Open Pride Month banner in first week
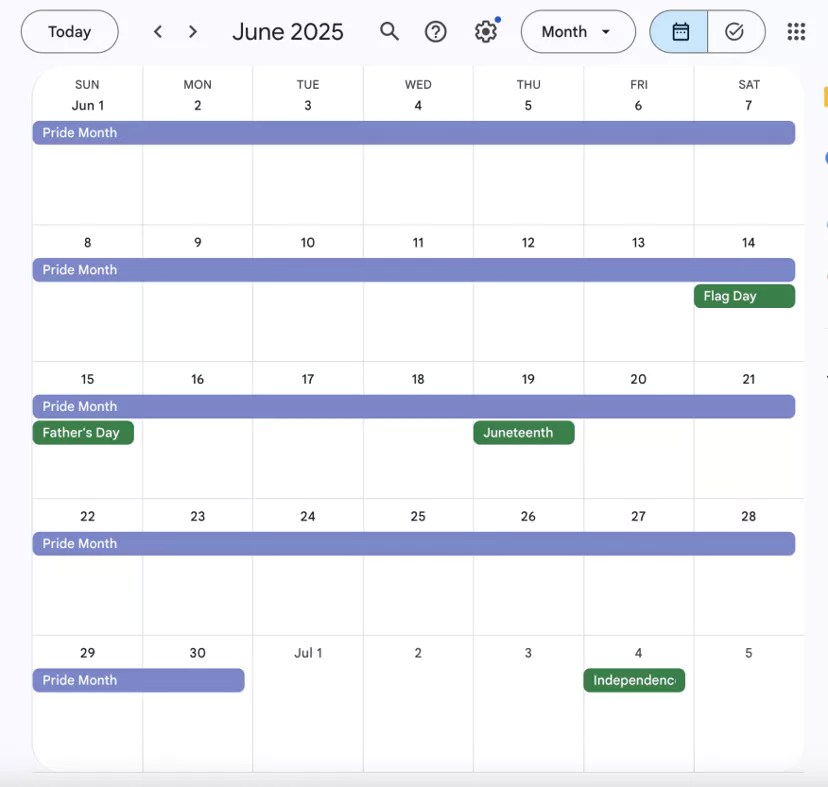Viewport: 828px width, 787px height. [413, 133]
